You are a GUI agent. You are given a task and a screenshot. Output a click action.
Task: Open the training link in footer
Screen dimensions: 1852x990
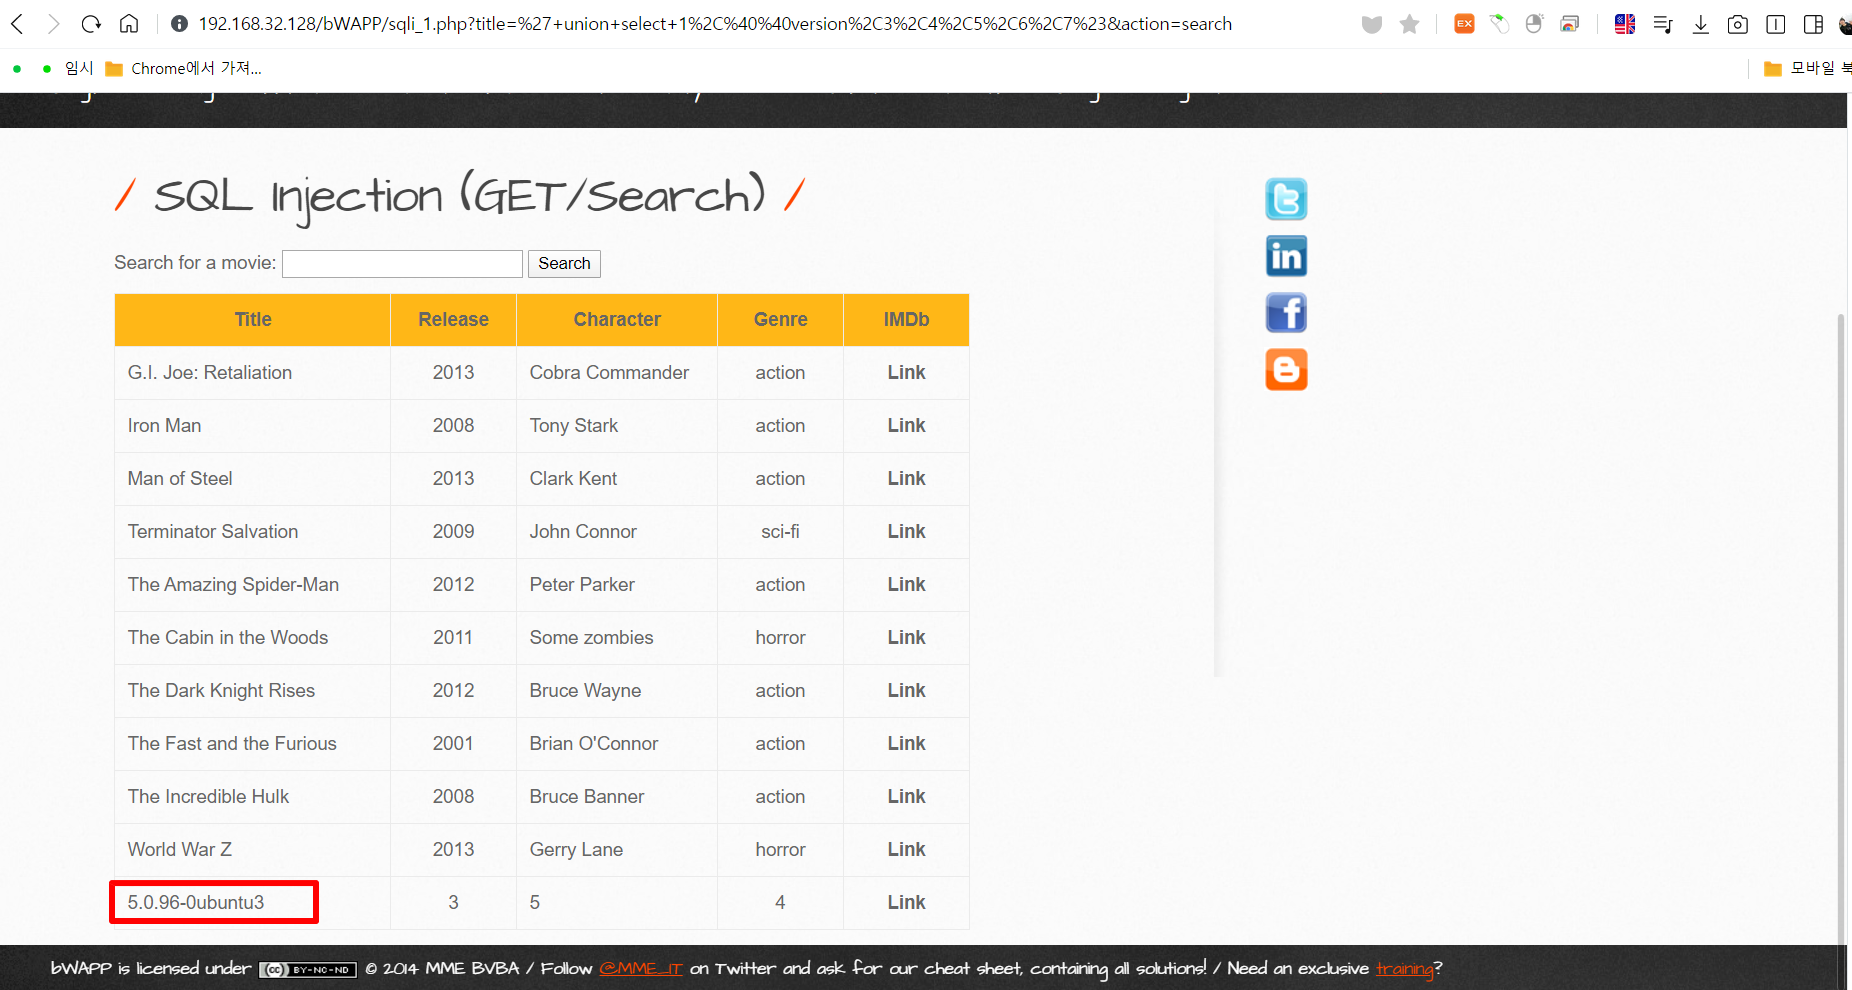1404,968
